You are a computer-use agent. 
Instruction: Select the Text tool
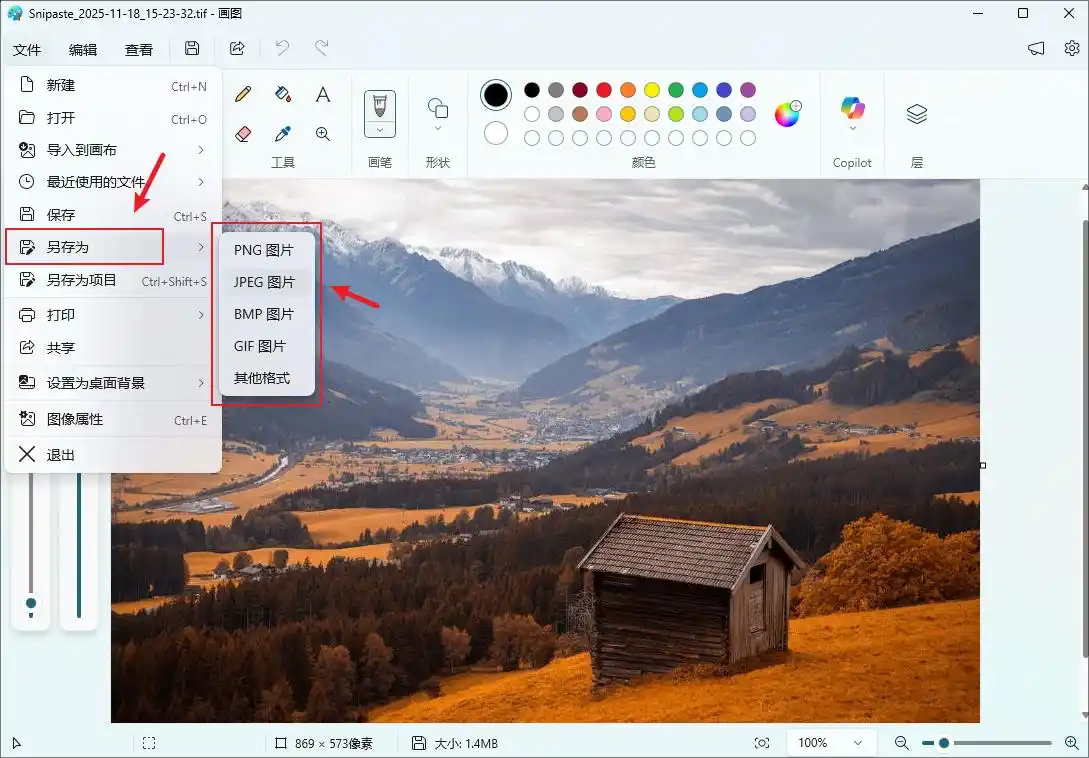[323, 95]
